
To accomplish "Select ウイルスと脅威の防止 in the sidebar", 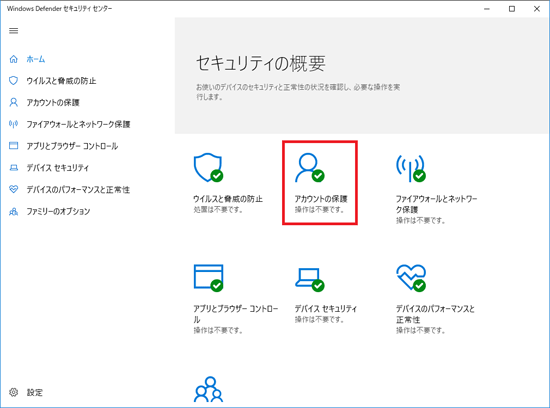I will click(61, 81).
